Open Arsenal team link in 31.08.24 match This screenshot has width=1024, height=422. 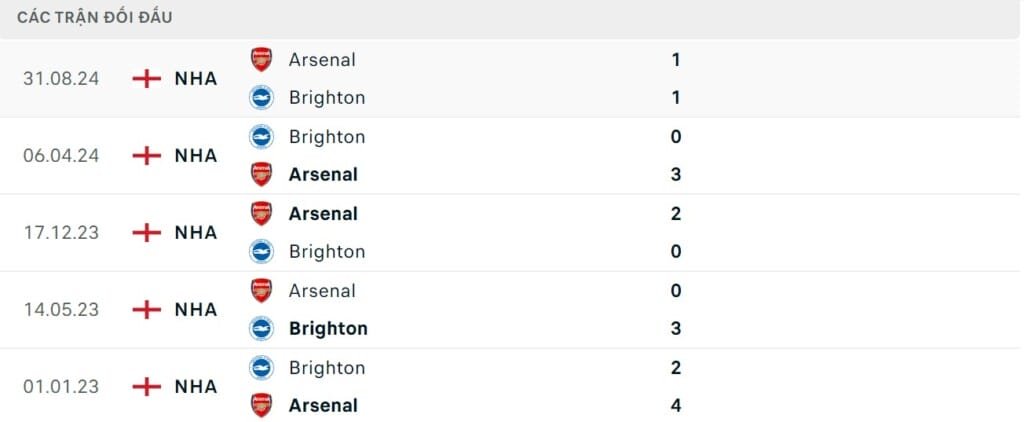[x=322, y=59]
